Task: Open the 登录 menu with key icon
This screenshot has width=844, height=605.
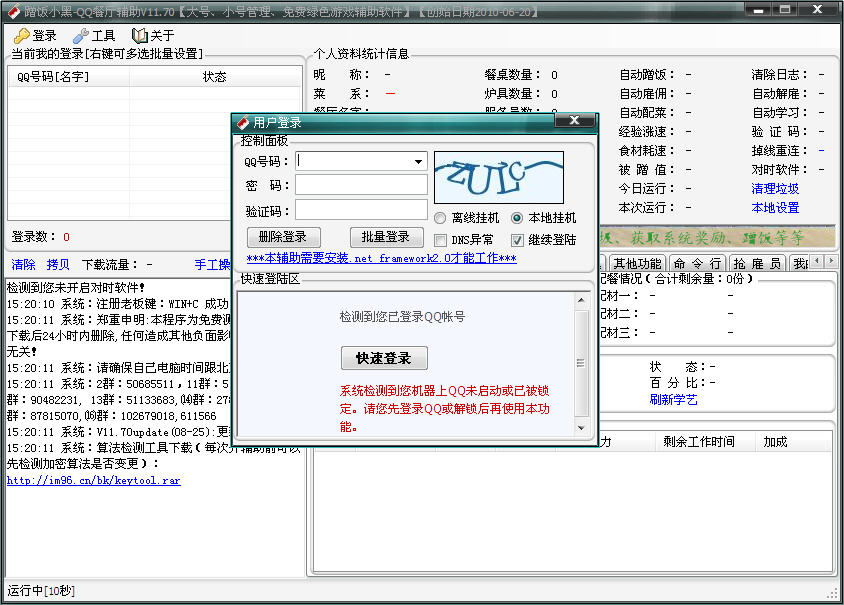Action: [36, 36]
